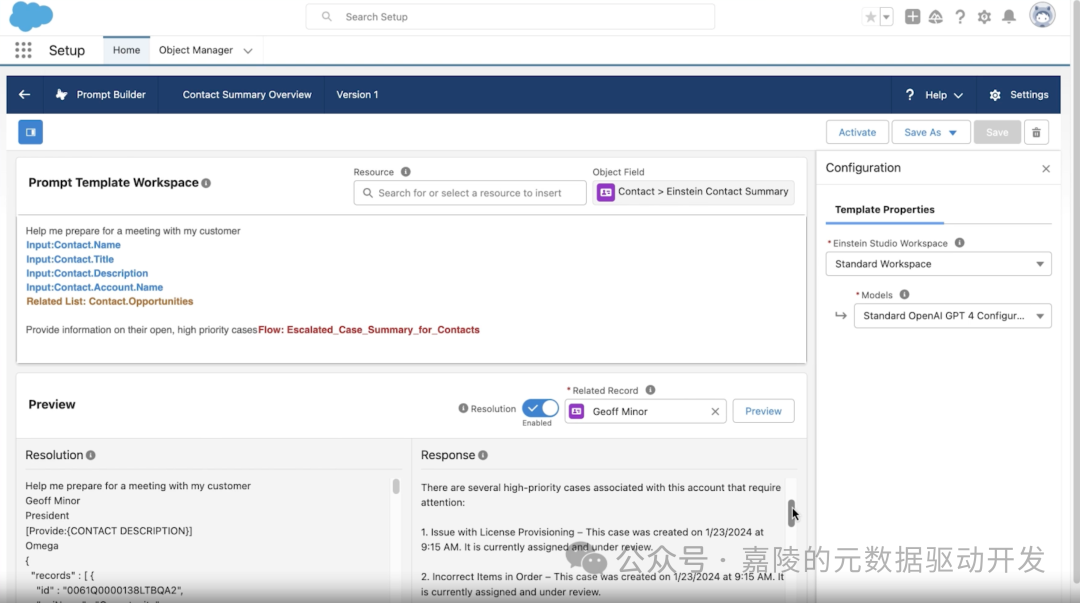Toggle the side panel button

point(30,132)
